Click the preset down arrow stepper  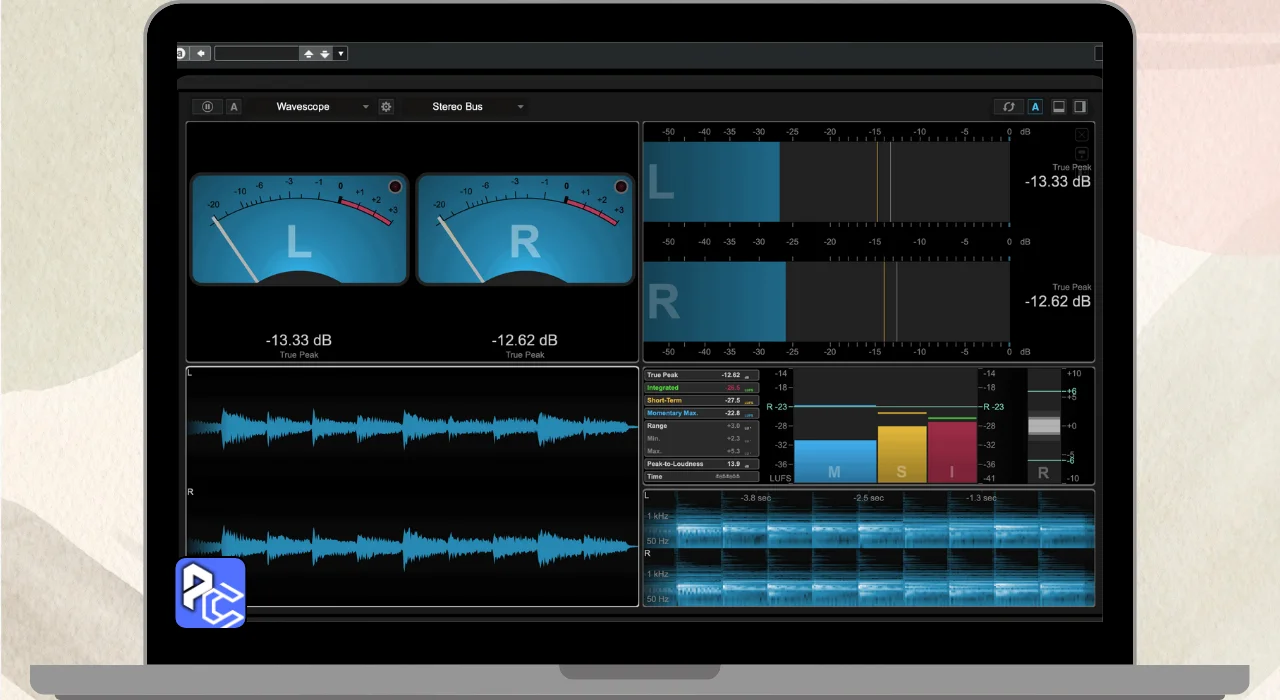pos(325,54)
